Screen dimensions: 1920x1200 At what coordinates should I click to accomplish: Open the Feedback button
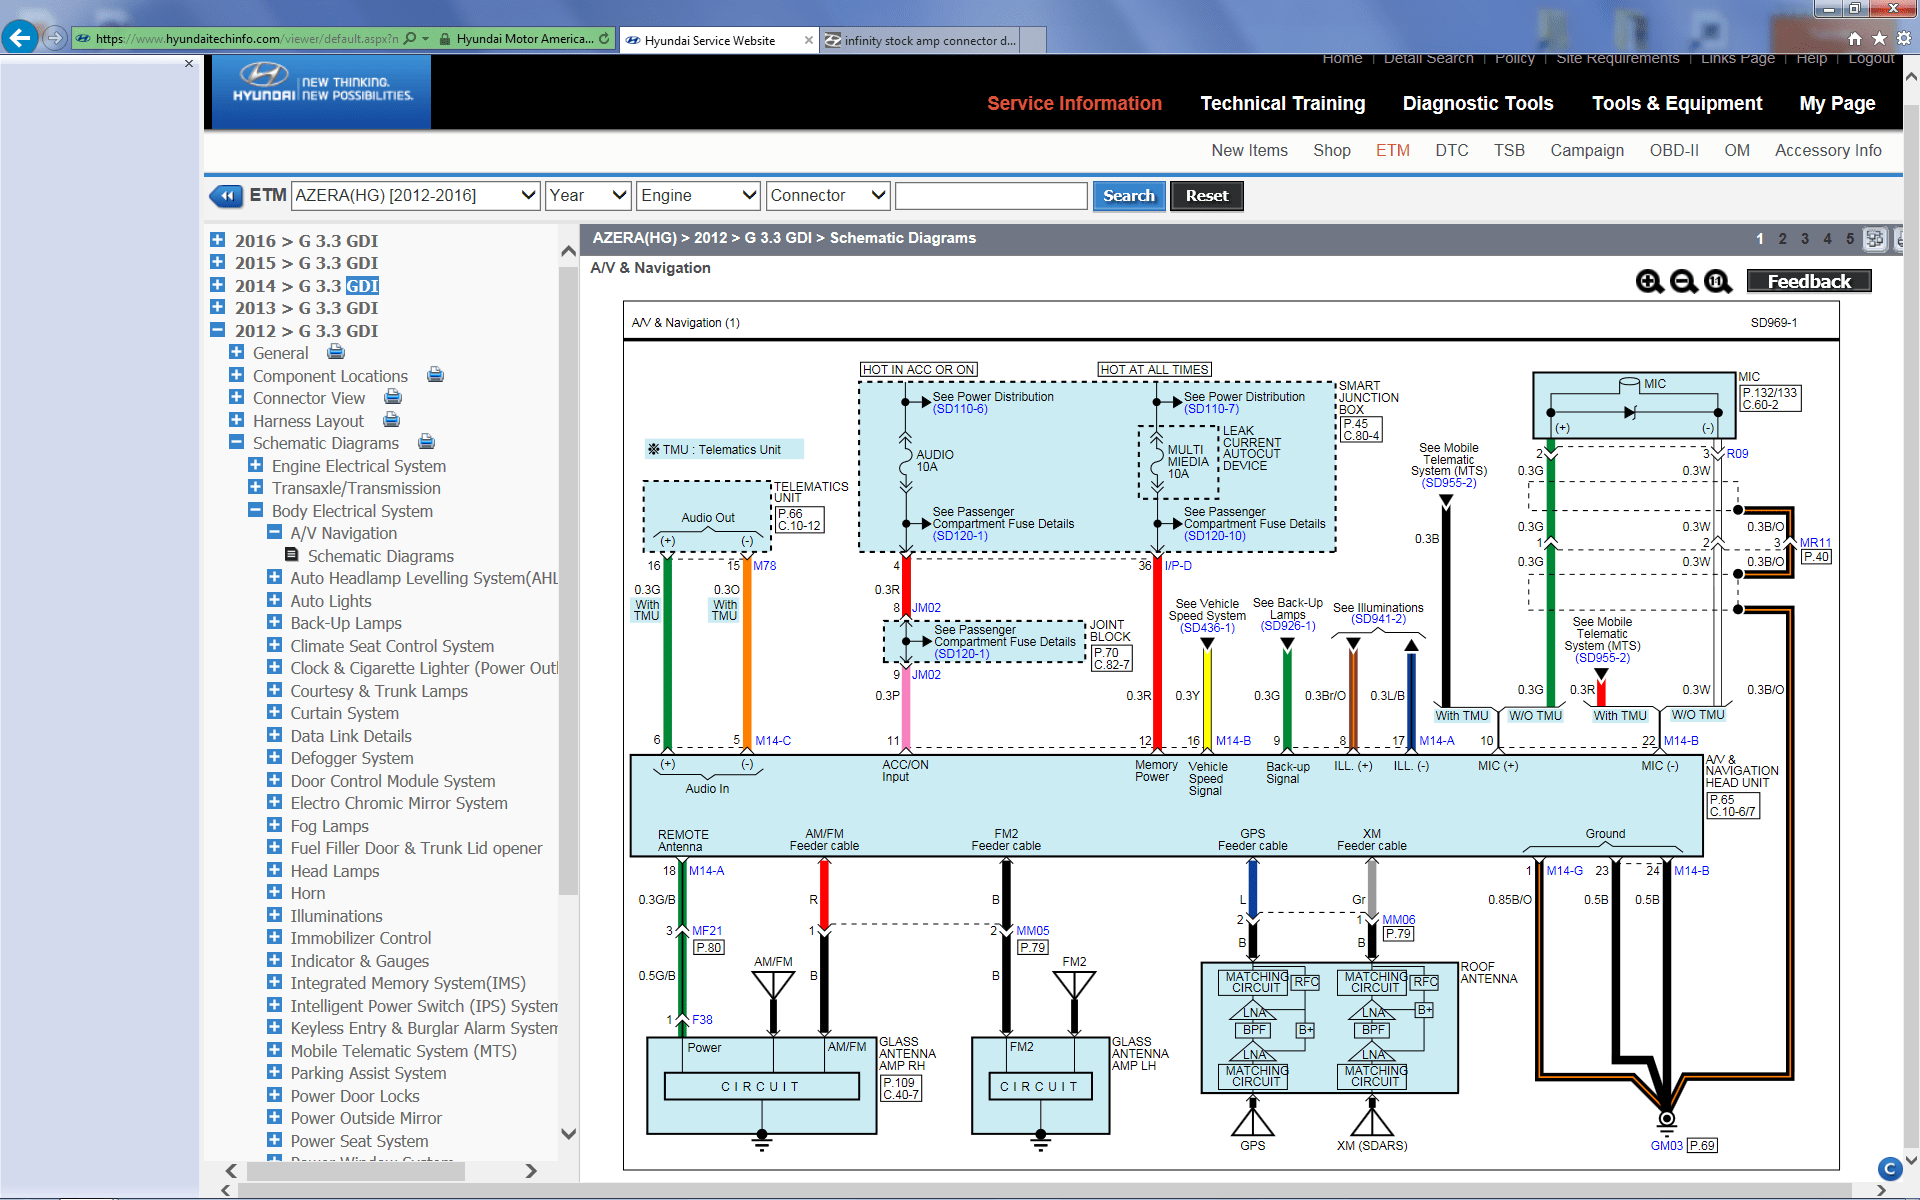coord(1809,282)
